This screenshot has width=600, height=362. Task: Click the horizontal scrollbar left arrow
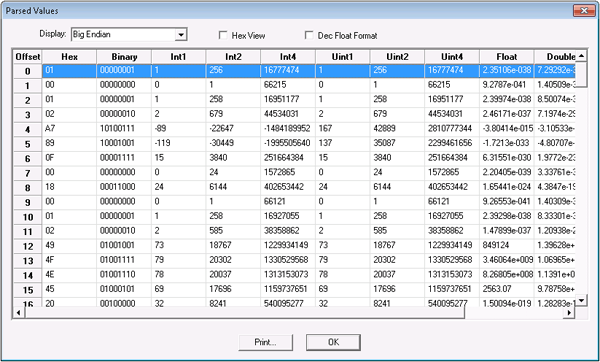point(18,313)
